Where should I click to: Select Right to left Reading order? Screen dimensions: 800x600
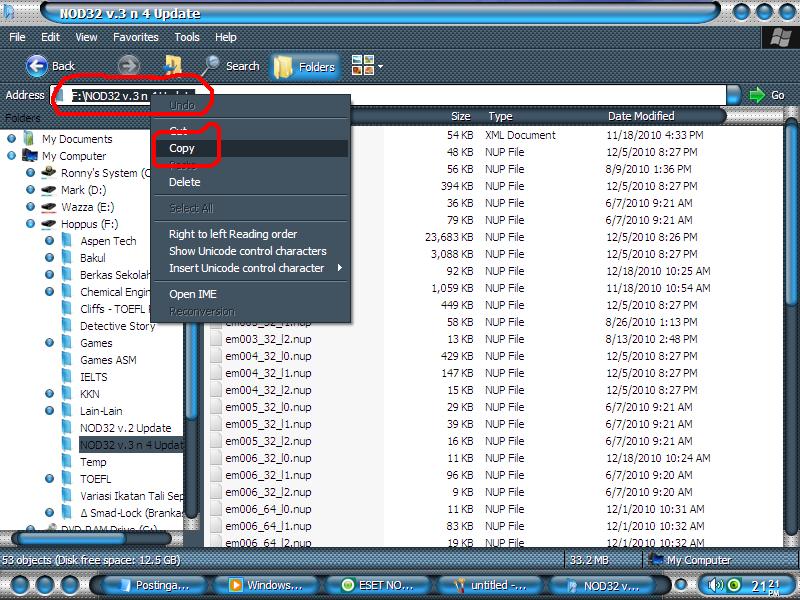(x=251, y=234)
